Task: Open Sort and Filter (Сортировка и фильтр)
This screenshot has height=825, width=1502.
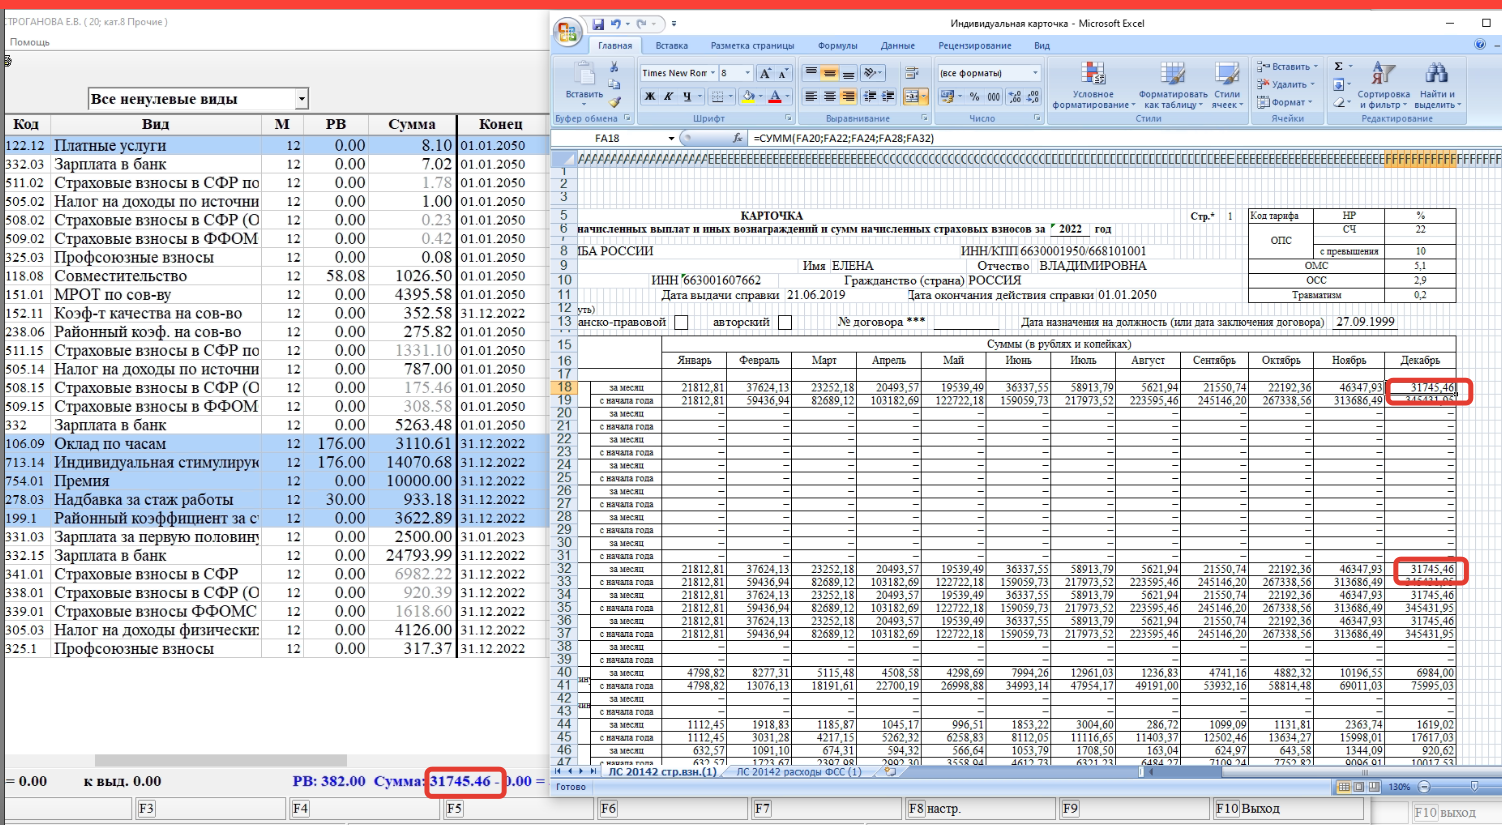Action: [x=1384, y=85]
